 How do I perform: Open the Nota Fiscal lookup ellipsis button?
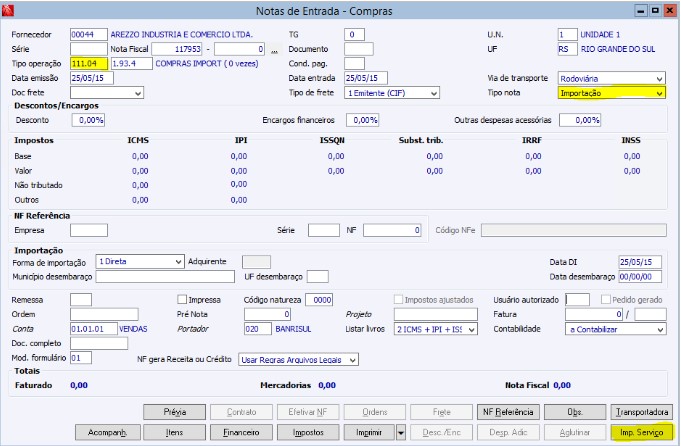click(x=274, y=50)
